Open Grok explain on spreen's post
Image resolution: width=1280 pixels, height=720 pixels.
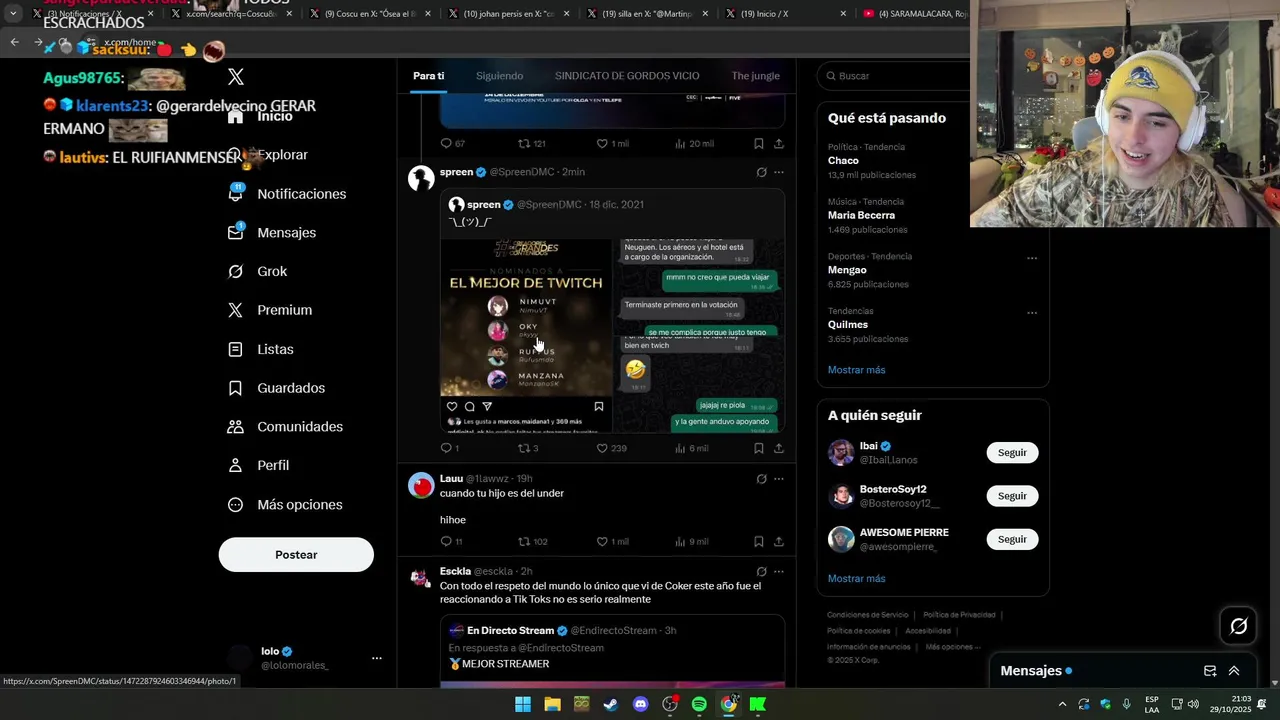[761, 172]
